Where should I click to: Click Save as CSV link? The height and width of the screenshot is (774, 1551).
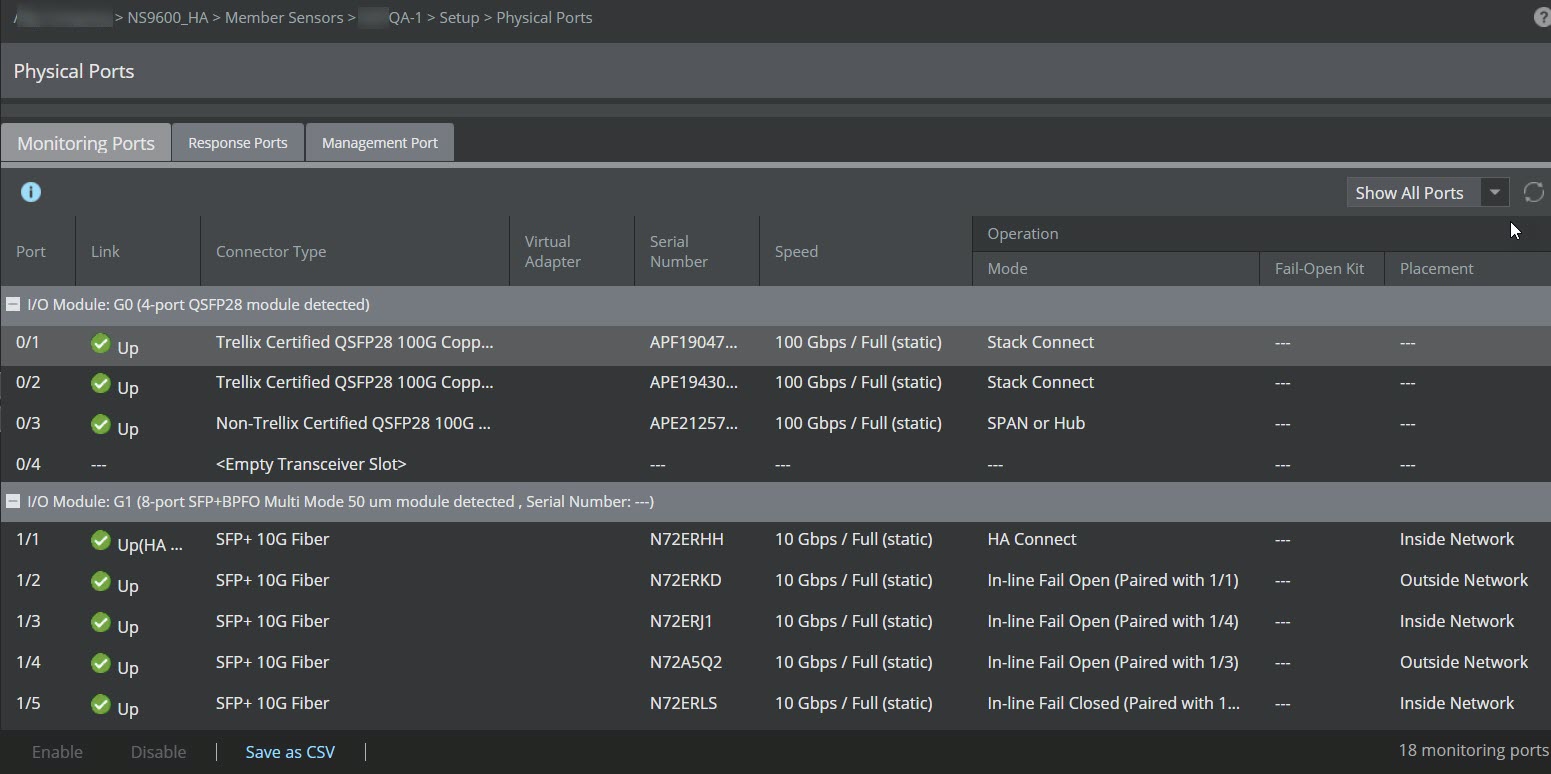pyautogui.click(x=290, y=752)
